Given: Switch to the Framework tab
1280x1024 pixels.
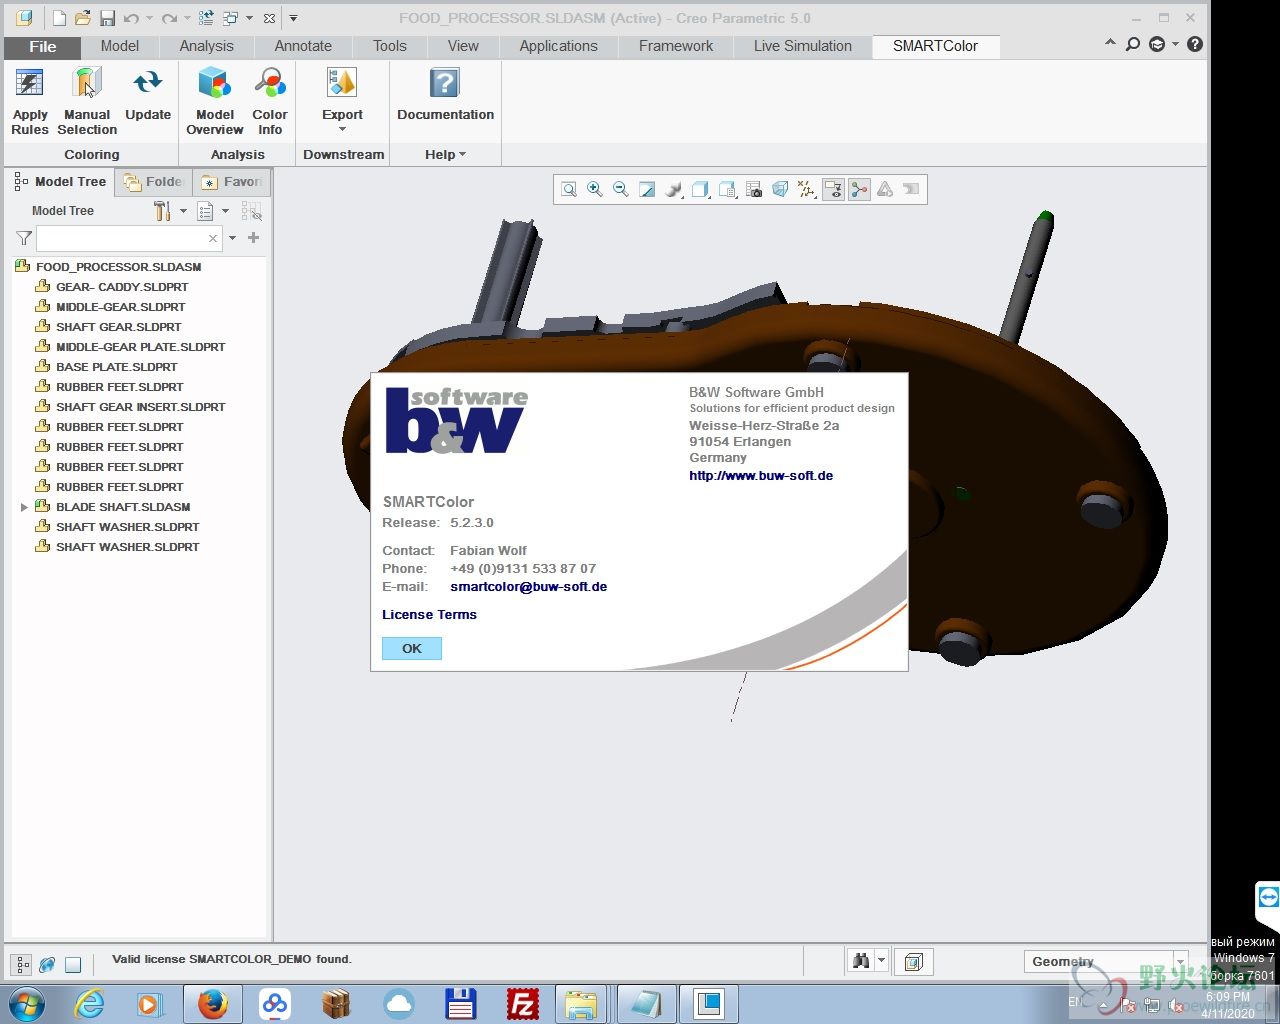Looking at the screenshot, I should click(676, 46).
